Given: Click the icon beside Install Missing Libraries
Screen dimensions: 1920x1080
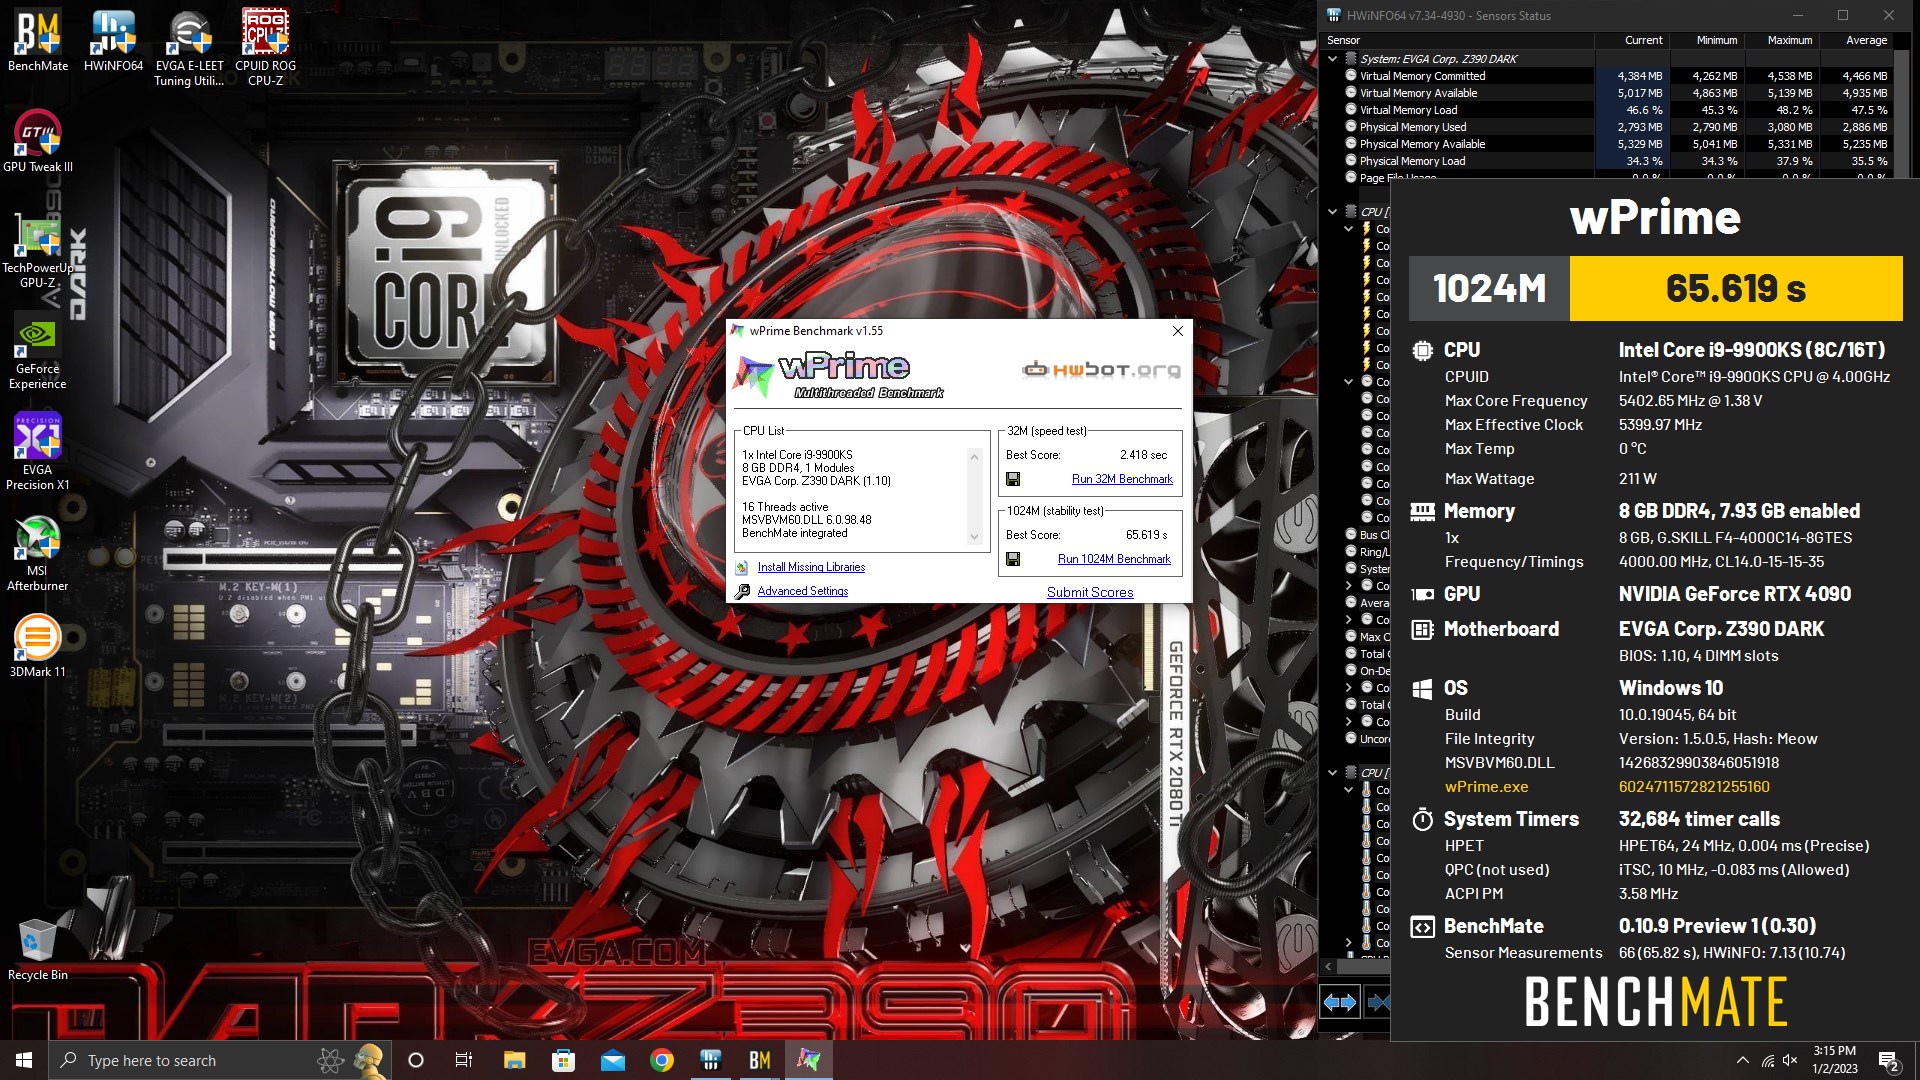Looking at the screenshot, I should [x=742, y=567].
